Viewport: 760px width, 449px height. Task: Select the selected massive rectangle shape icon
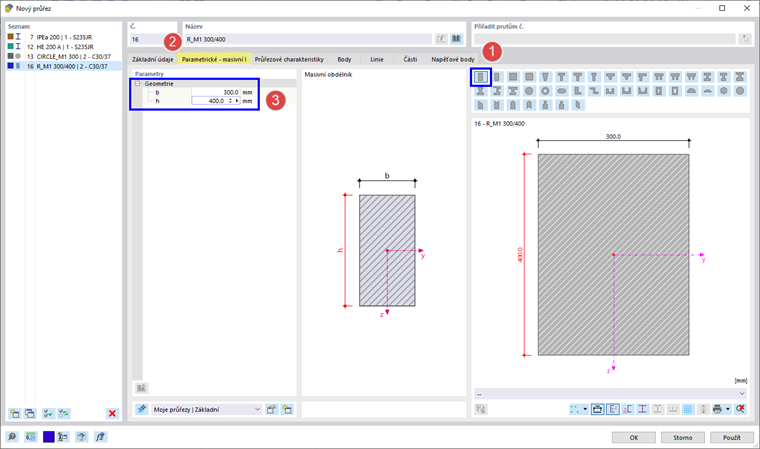tap(481, 77)
